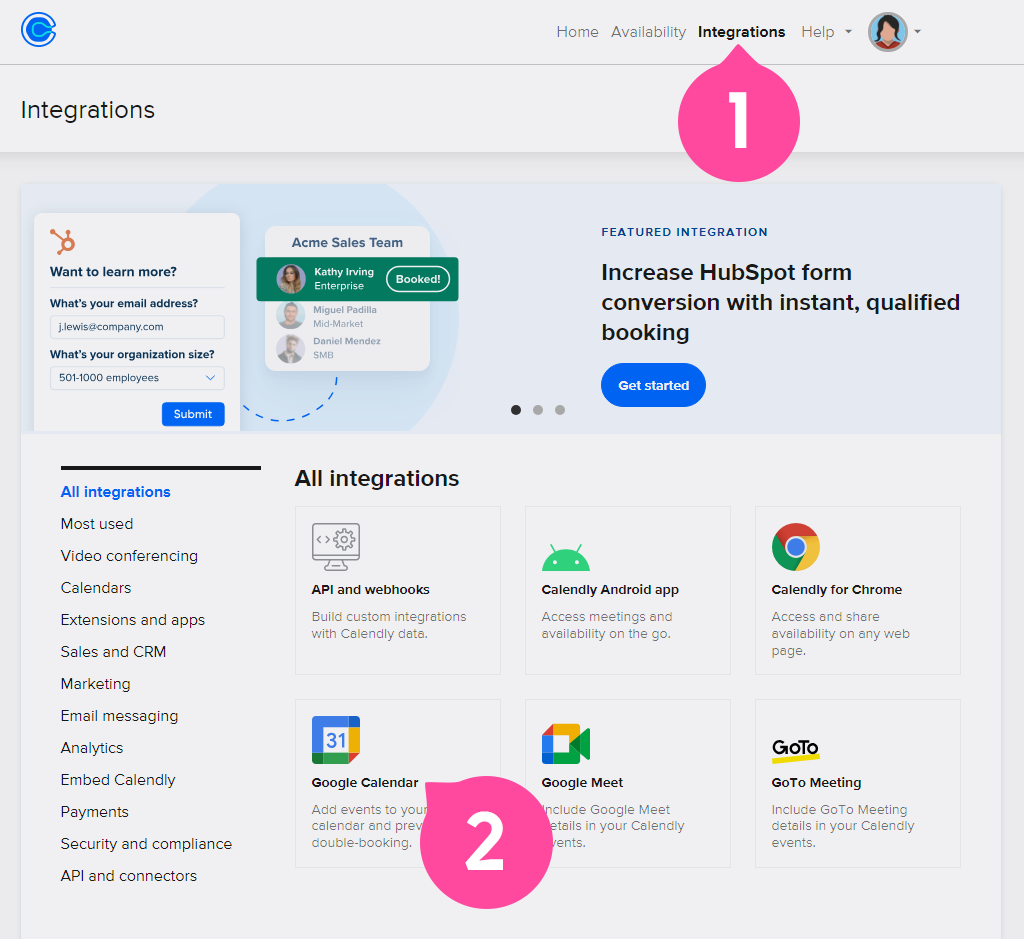Click the Calendly Android app icon

tap(566, 557)
